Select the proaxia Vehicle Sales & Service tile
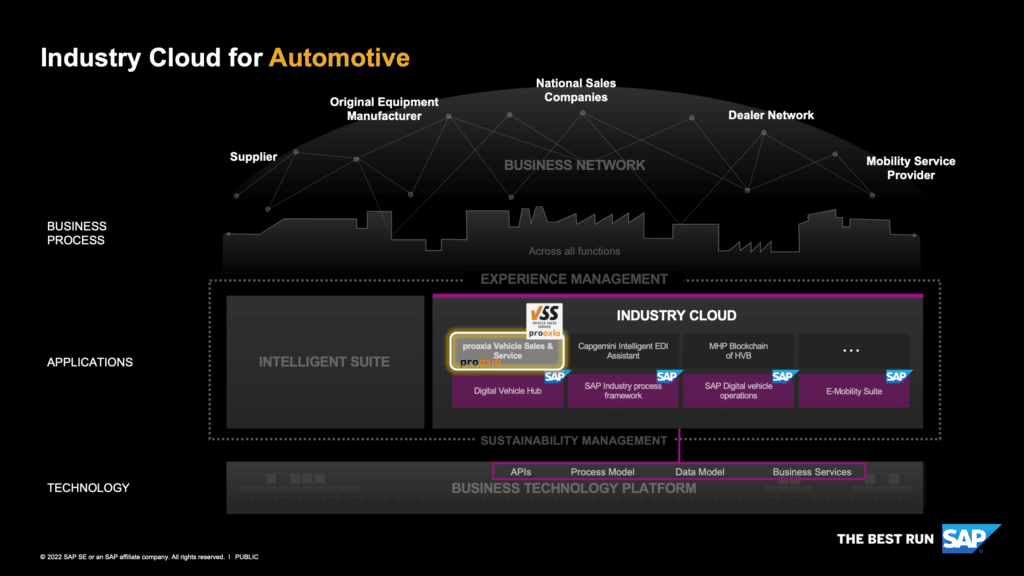Screen dimensions: 1024x576 (507, 349)
